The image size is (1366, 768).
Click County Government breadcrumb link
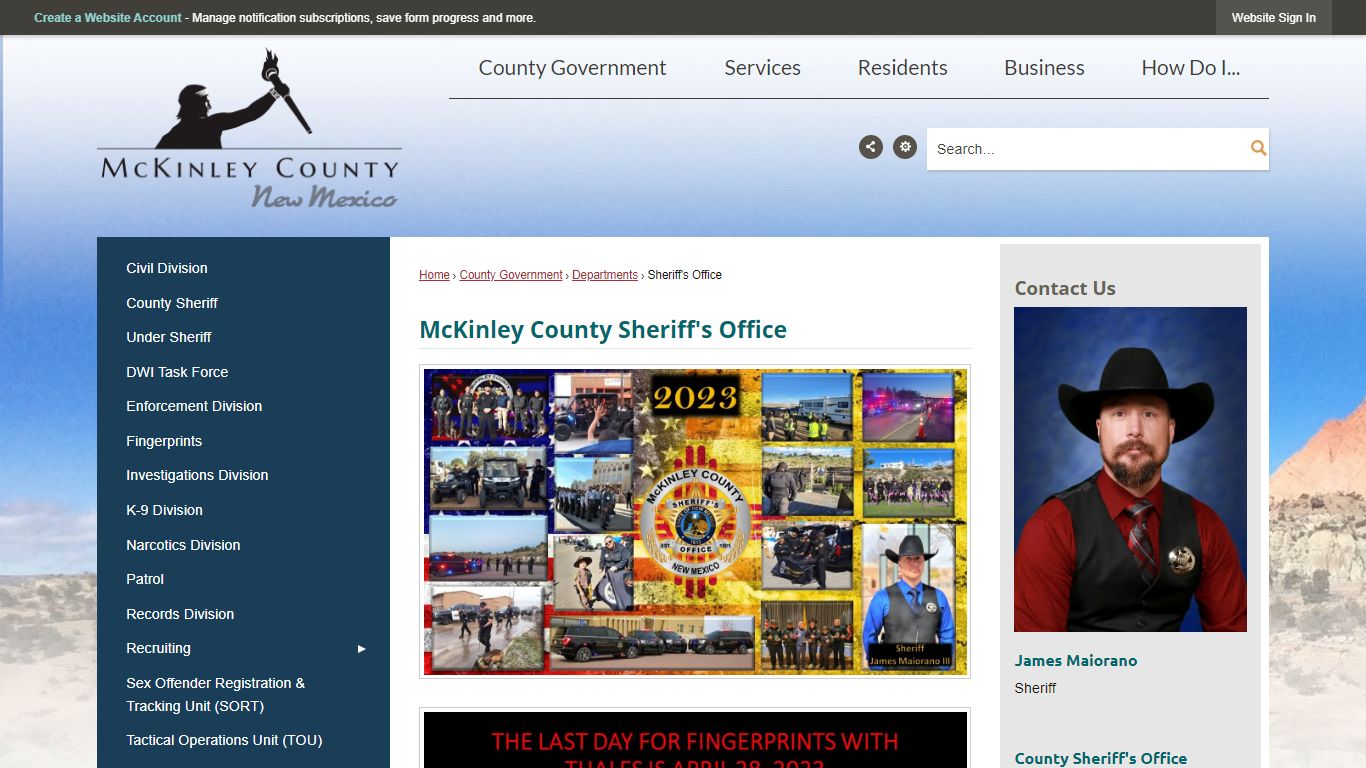pos(511,275)
